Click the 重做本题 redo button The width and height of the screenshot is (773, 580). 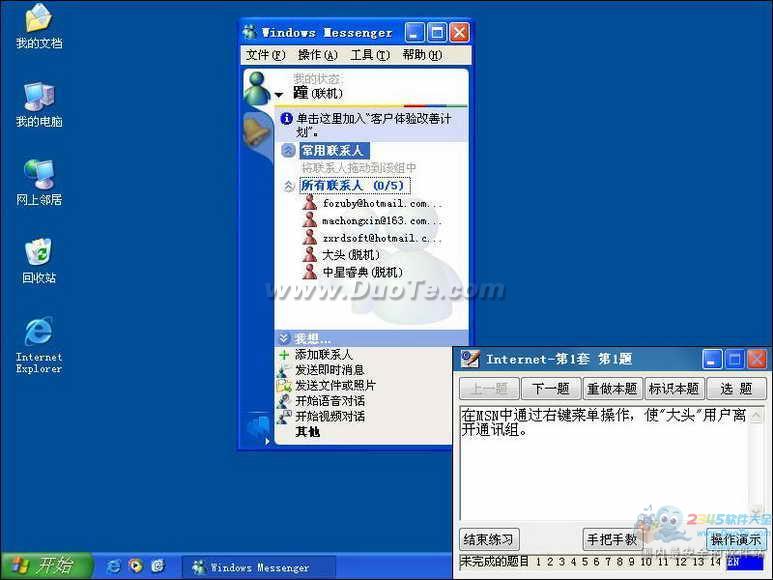point(612,389)
